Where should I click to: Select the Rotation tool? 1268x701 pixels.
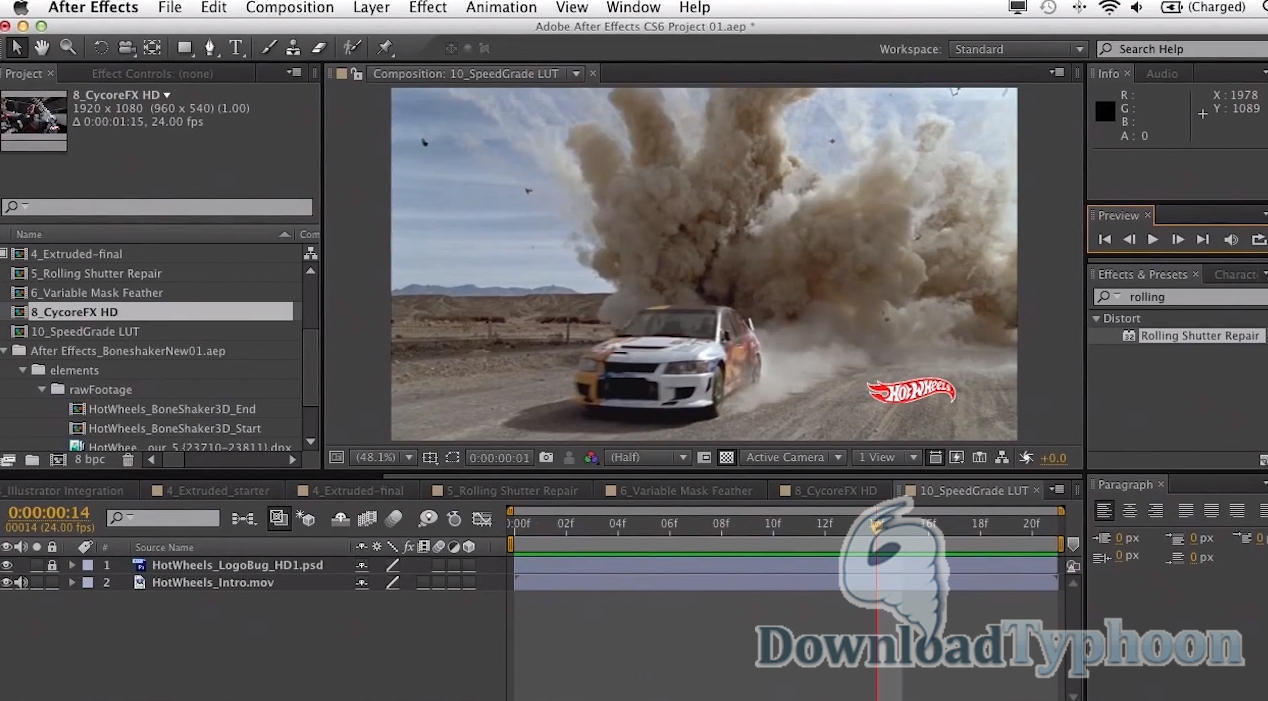click(x=101, y=47)
